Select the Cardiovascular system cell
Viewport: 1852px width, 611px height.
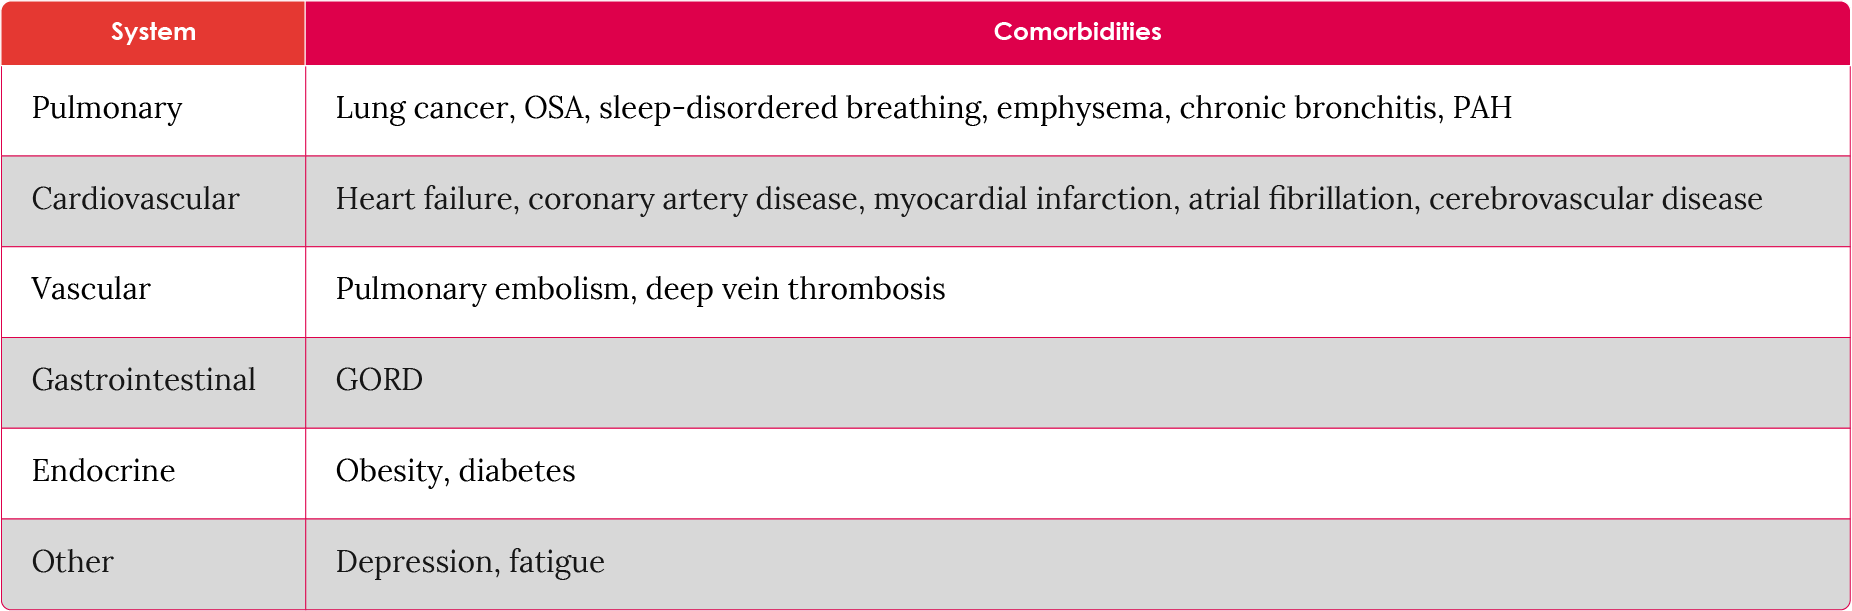(x=135, y=199)
